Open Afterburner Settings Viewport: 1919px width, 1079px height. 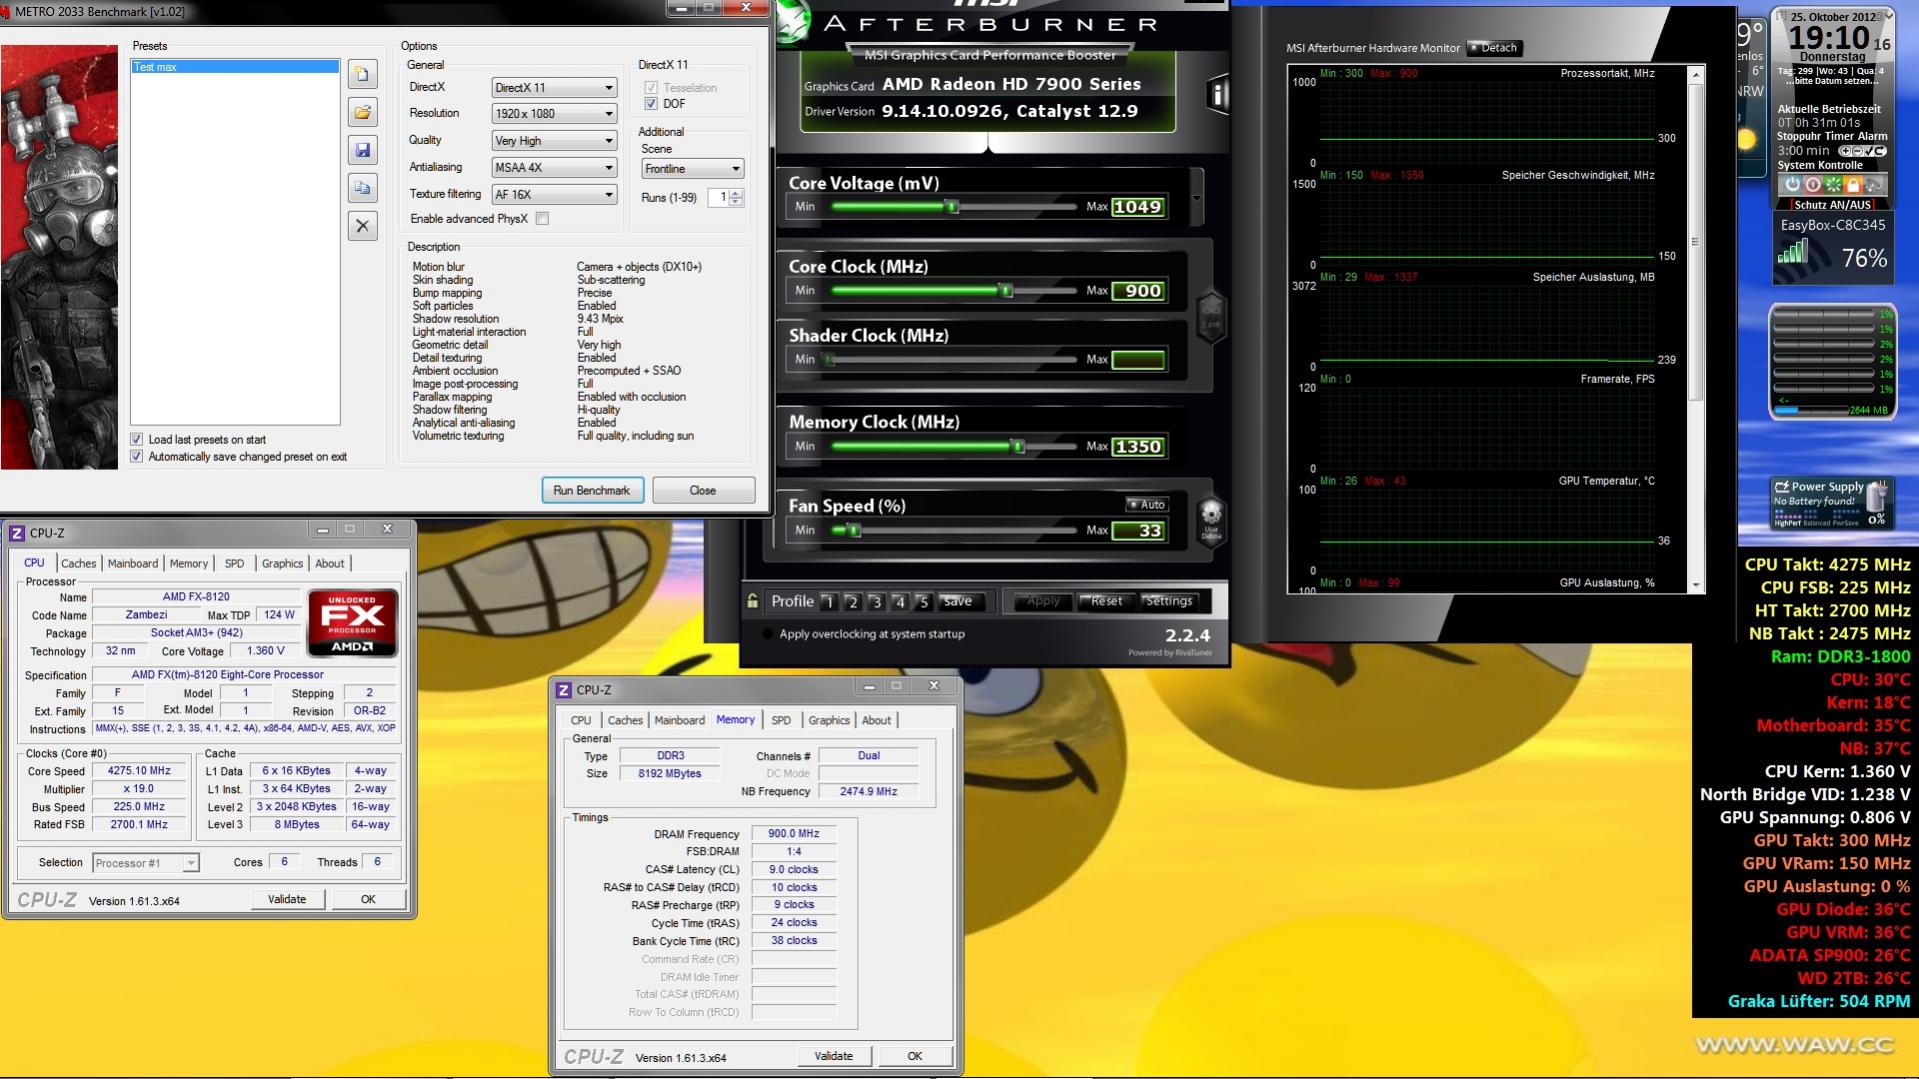(x=1168, y=601)
